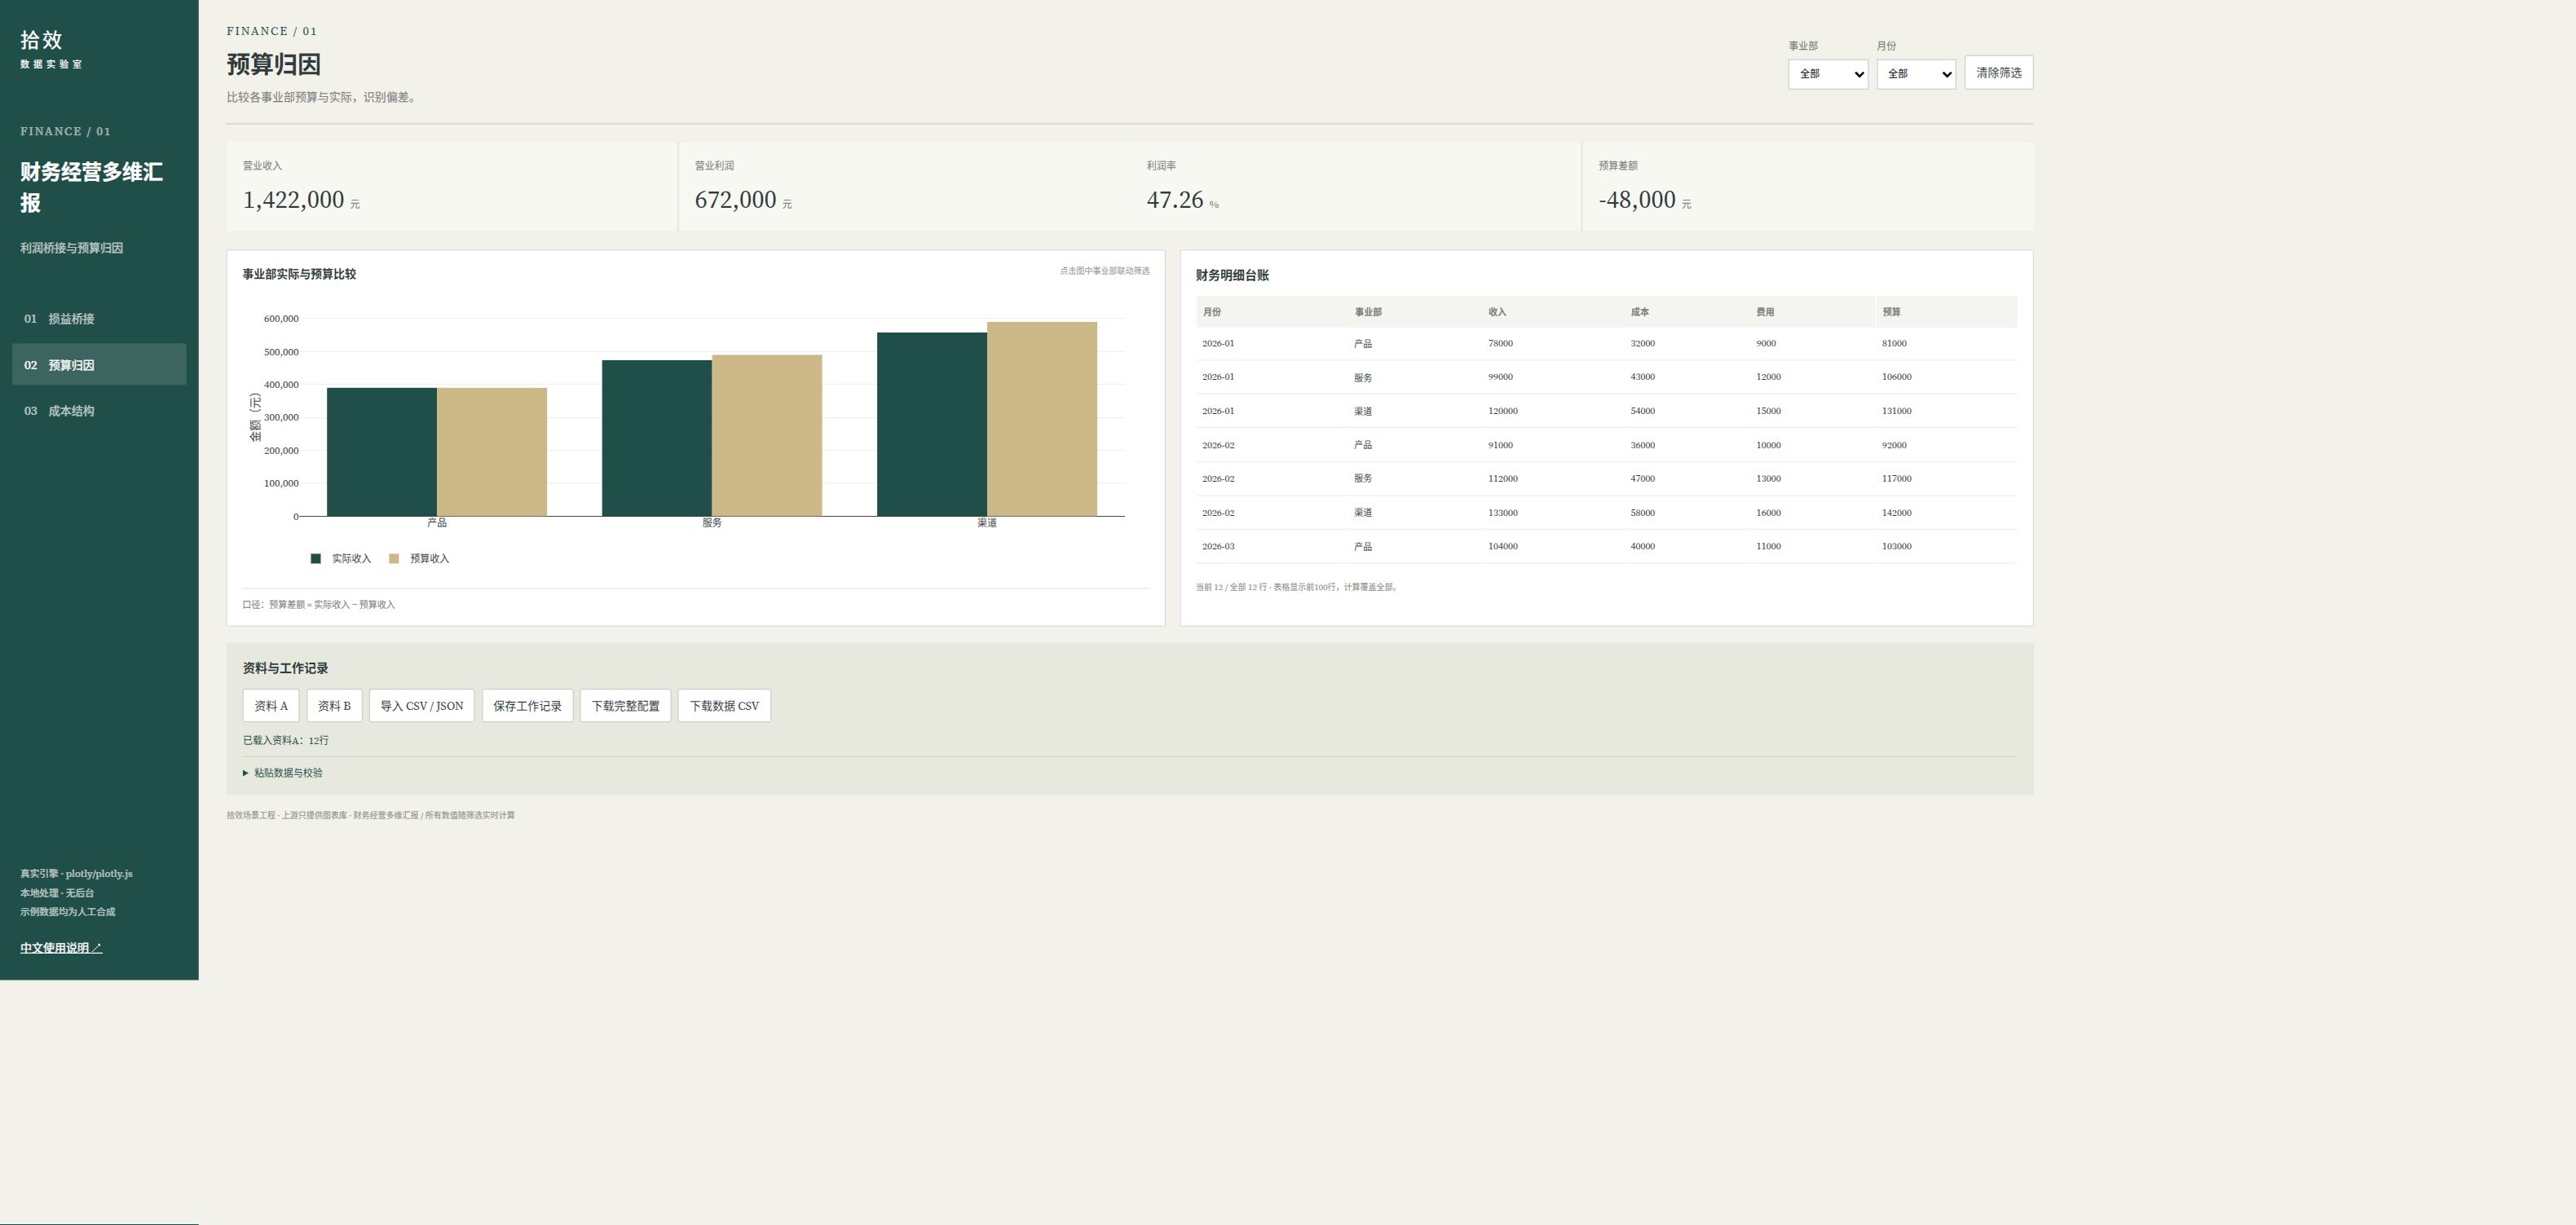2576x1225 pixels.
Task: Click the 产品 actual revenue dark green bar
Action: click(382, 452)
